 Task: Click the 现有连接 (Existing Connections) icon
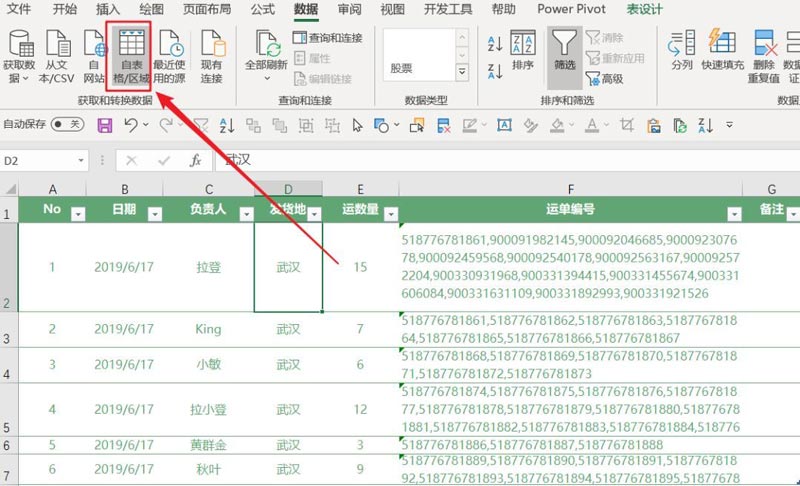tap(212, 43)
